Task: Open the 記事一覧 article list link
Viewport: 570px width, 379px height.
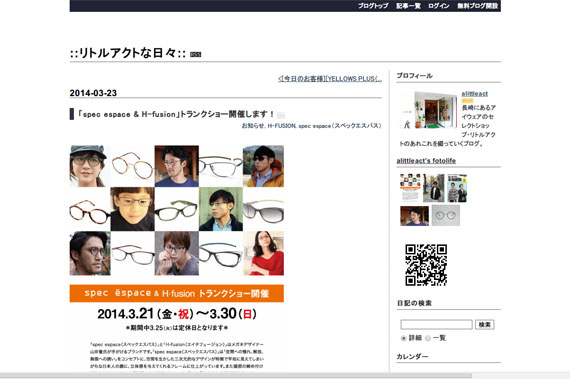Action: click(x=408, y=6)
